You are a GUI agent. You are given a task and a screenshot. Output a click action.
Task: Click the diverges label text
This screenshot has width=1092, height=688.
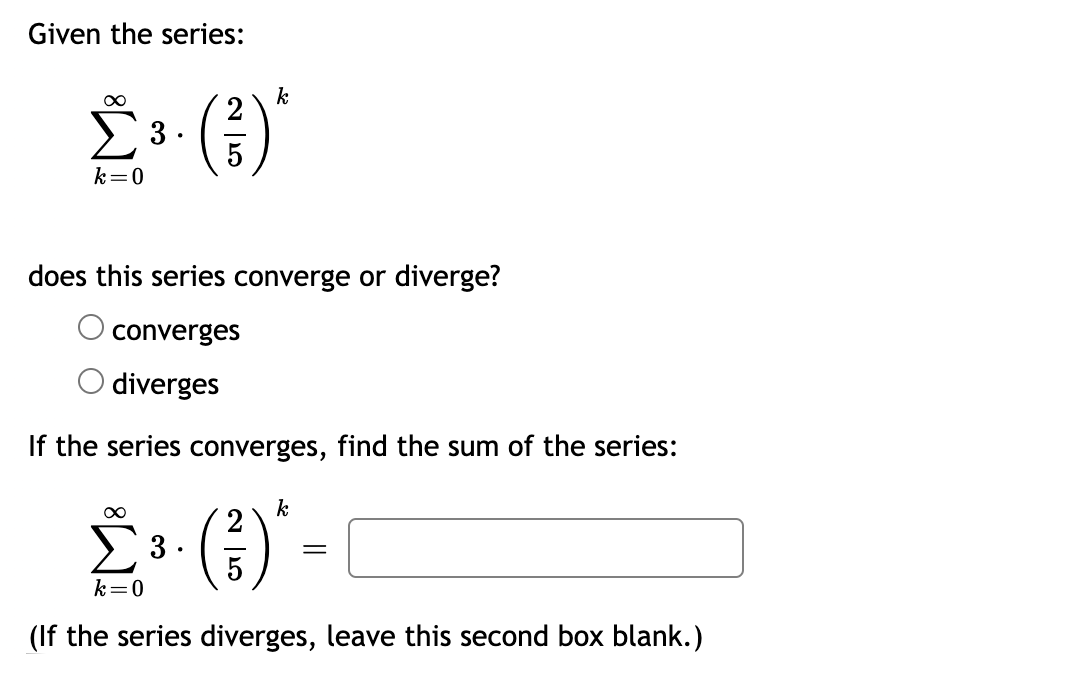coord(166,383)
